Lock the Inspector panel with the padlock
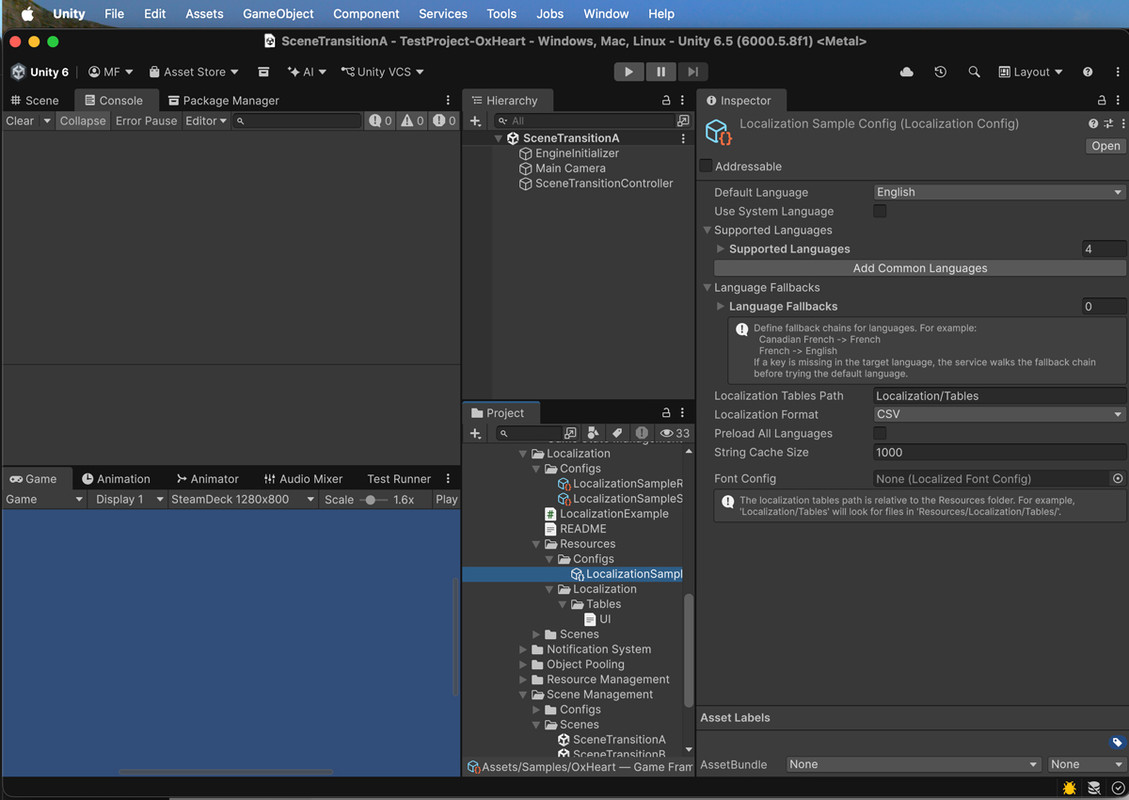 click(x=1101, y=100)
